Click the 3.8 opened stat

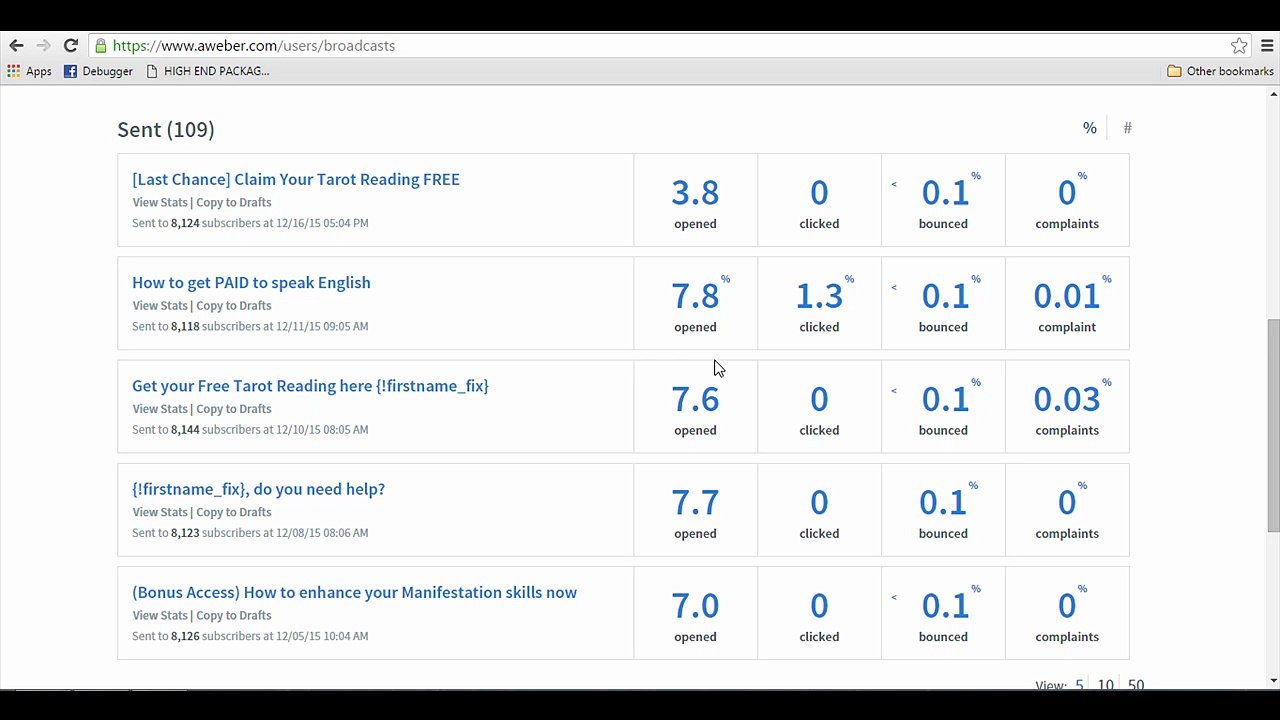pyautogui.click(x=695, y=192)
